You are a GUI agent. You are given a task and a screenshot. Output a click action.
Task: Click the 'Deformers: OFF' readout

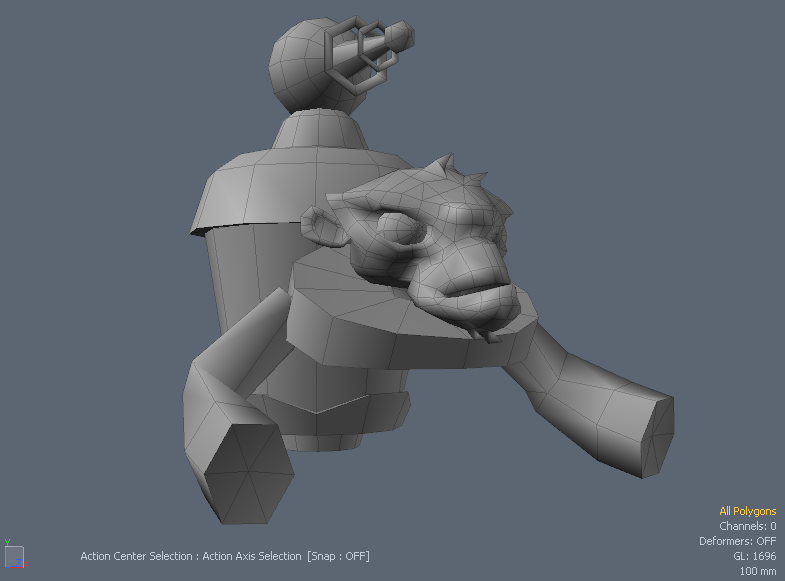click(x=737, y=541)
